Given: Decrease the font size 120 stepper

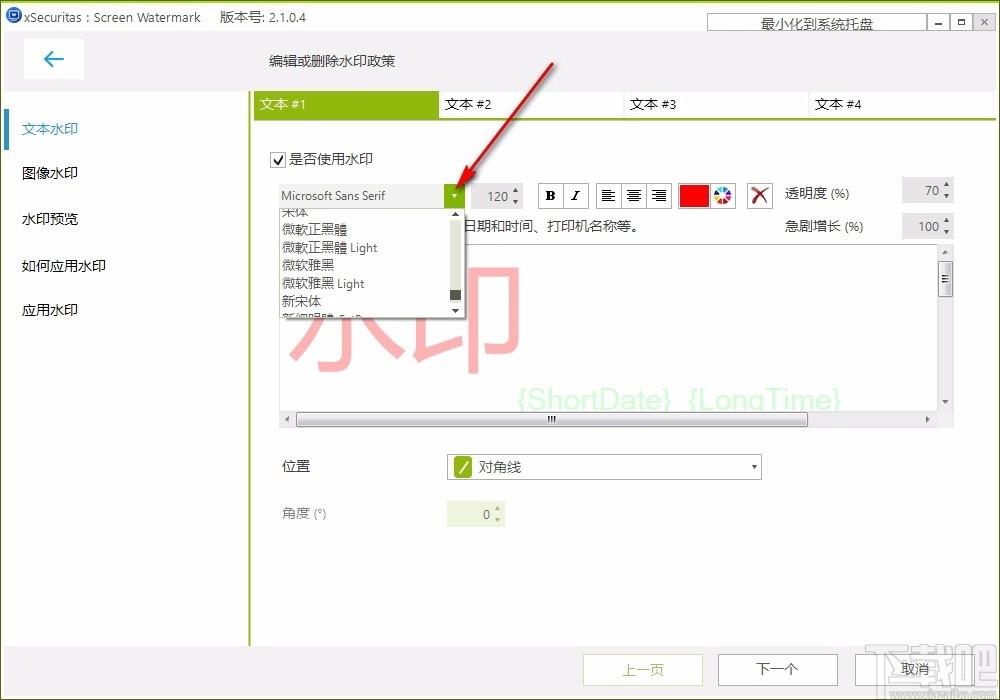Looking at the screenshot, I should (515, 201).
